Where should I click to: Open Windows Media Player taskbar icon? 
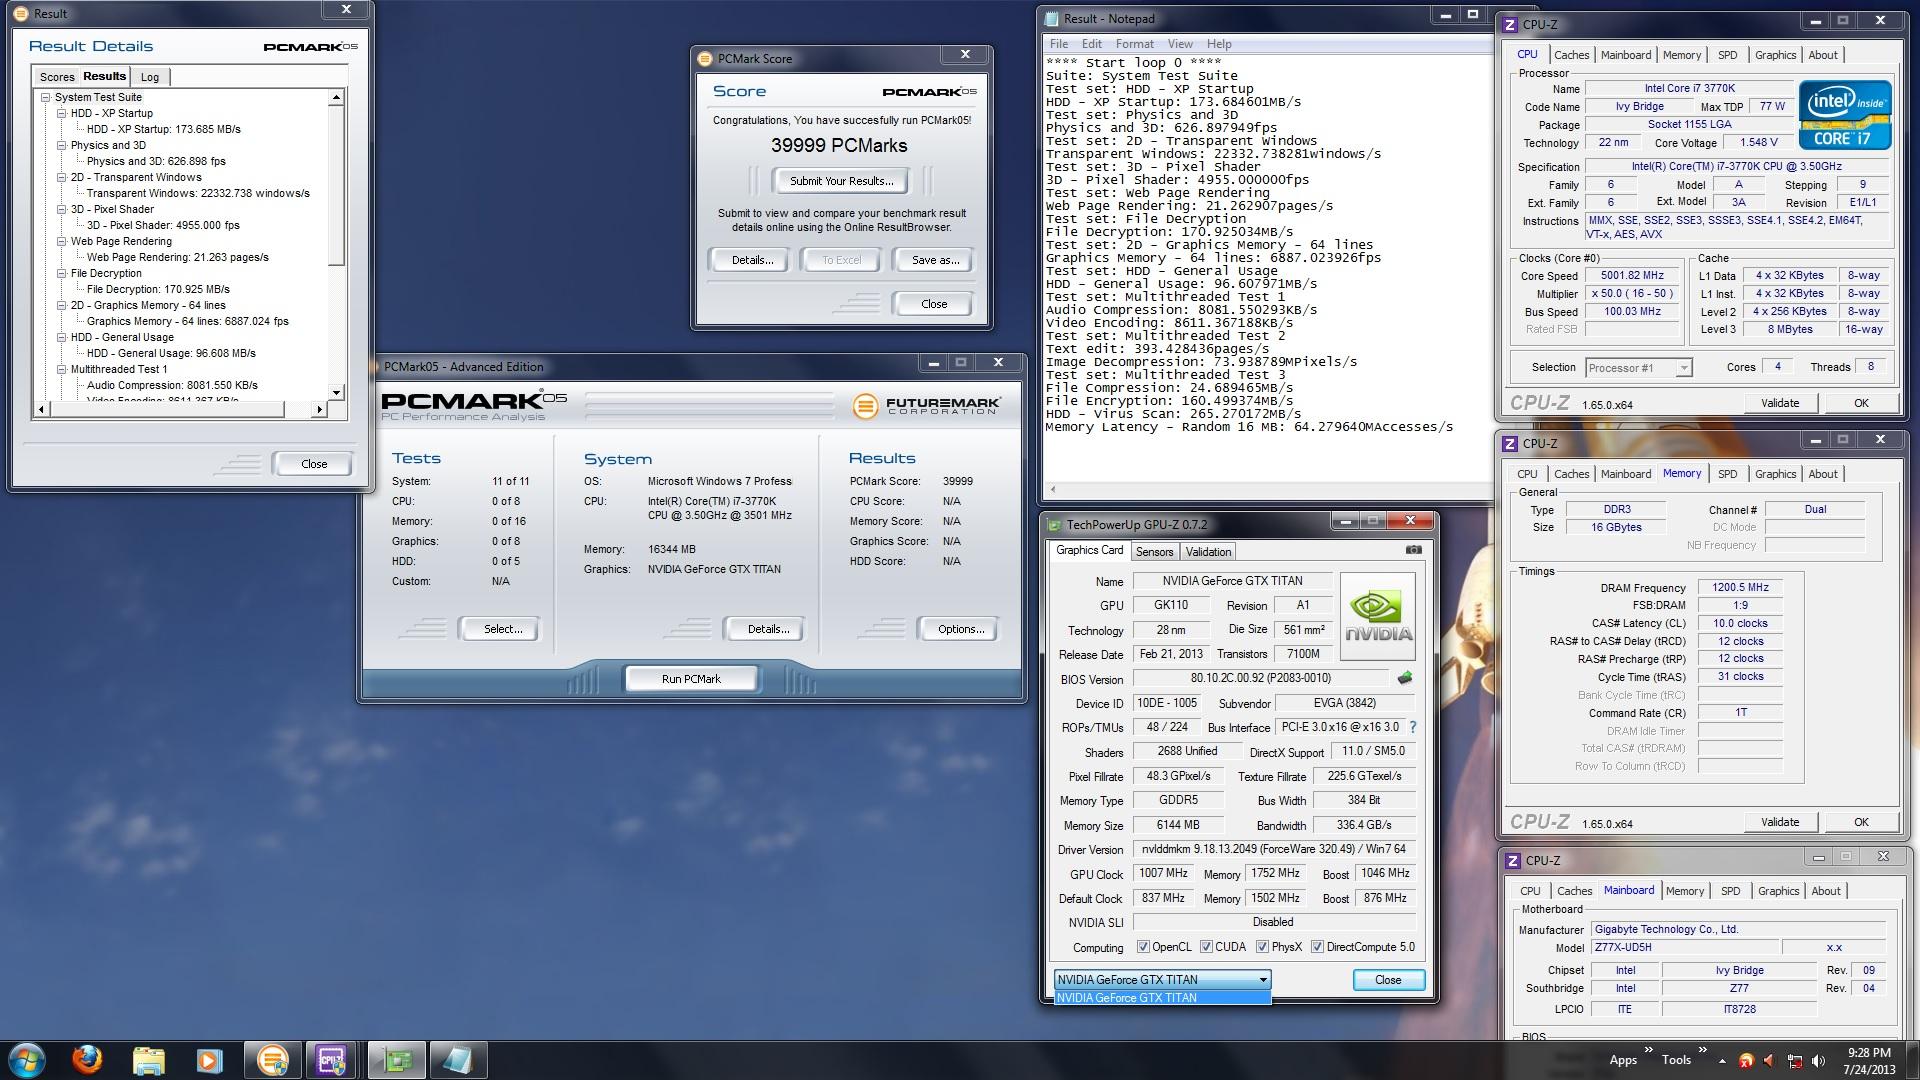point(209,1059)
